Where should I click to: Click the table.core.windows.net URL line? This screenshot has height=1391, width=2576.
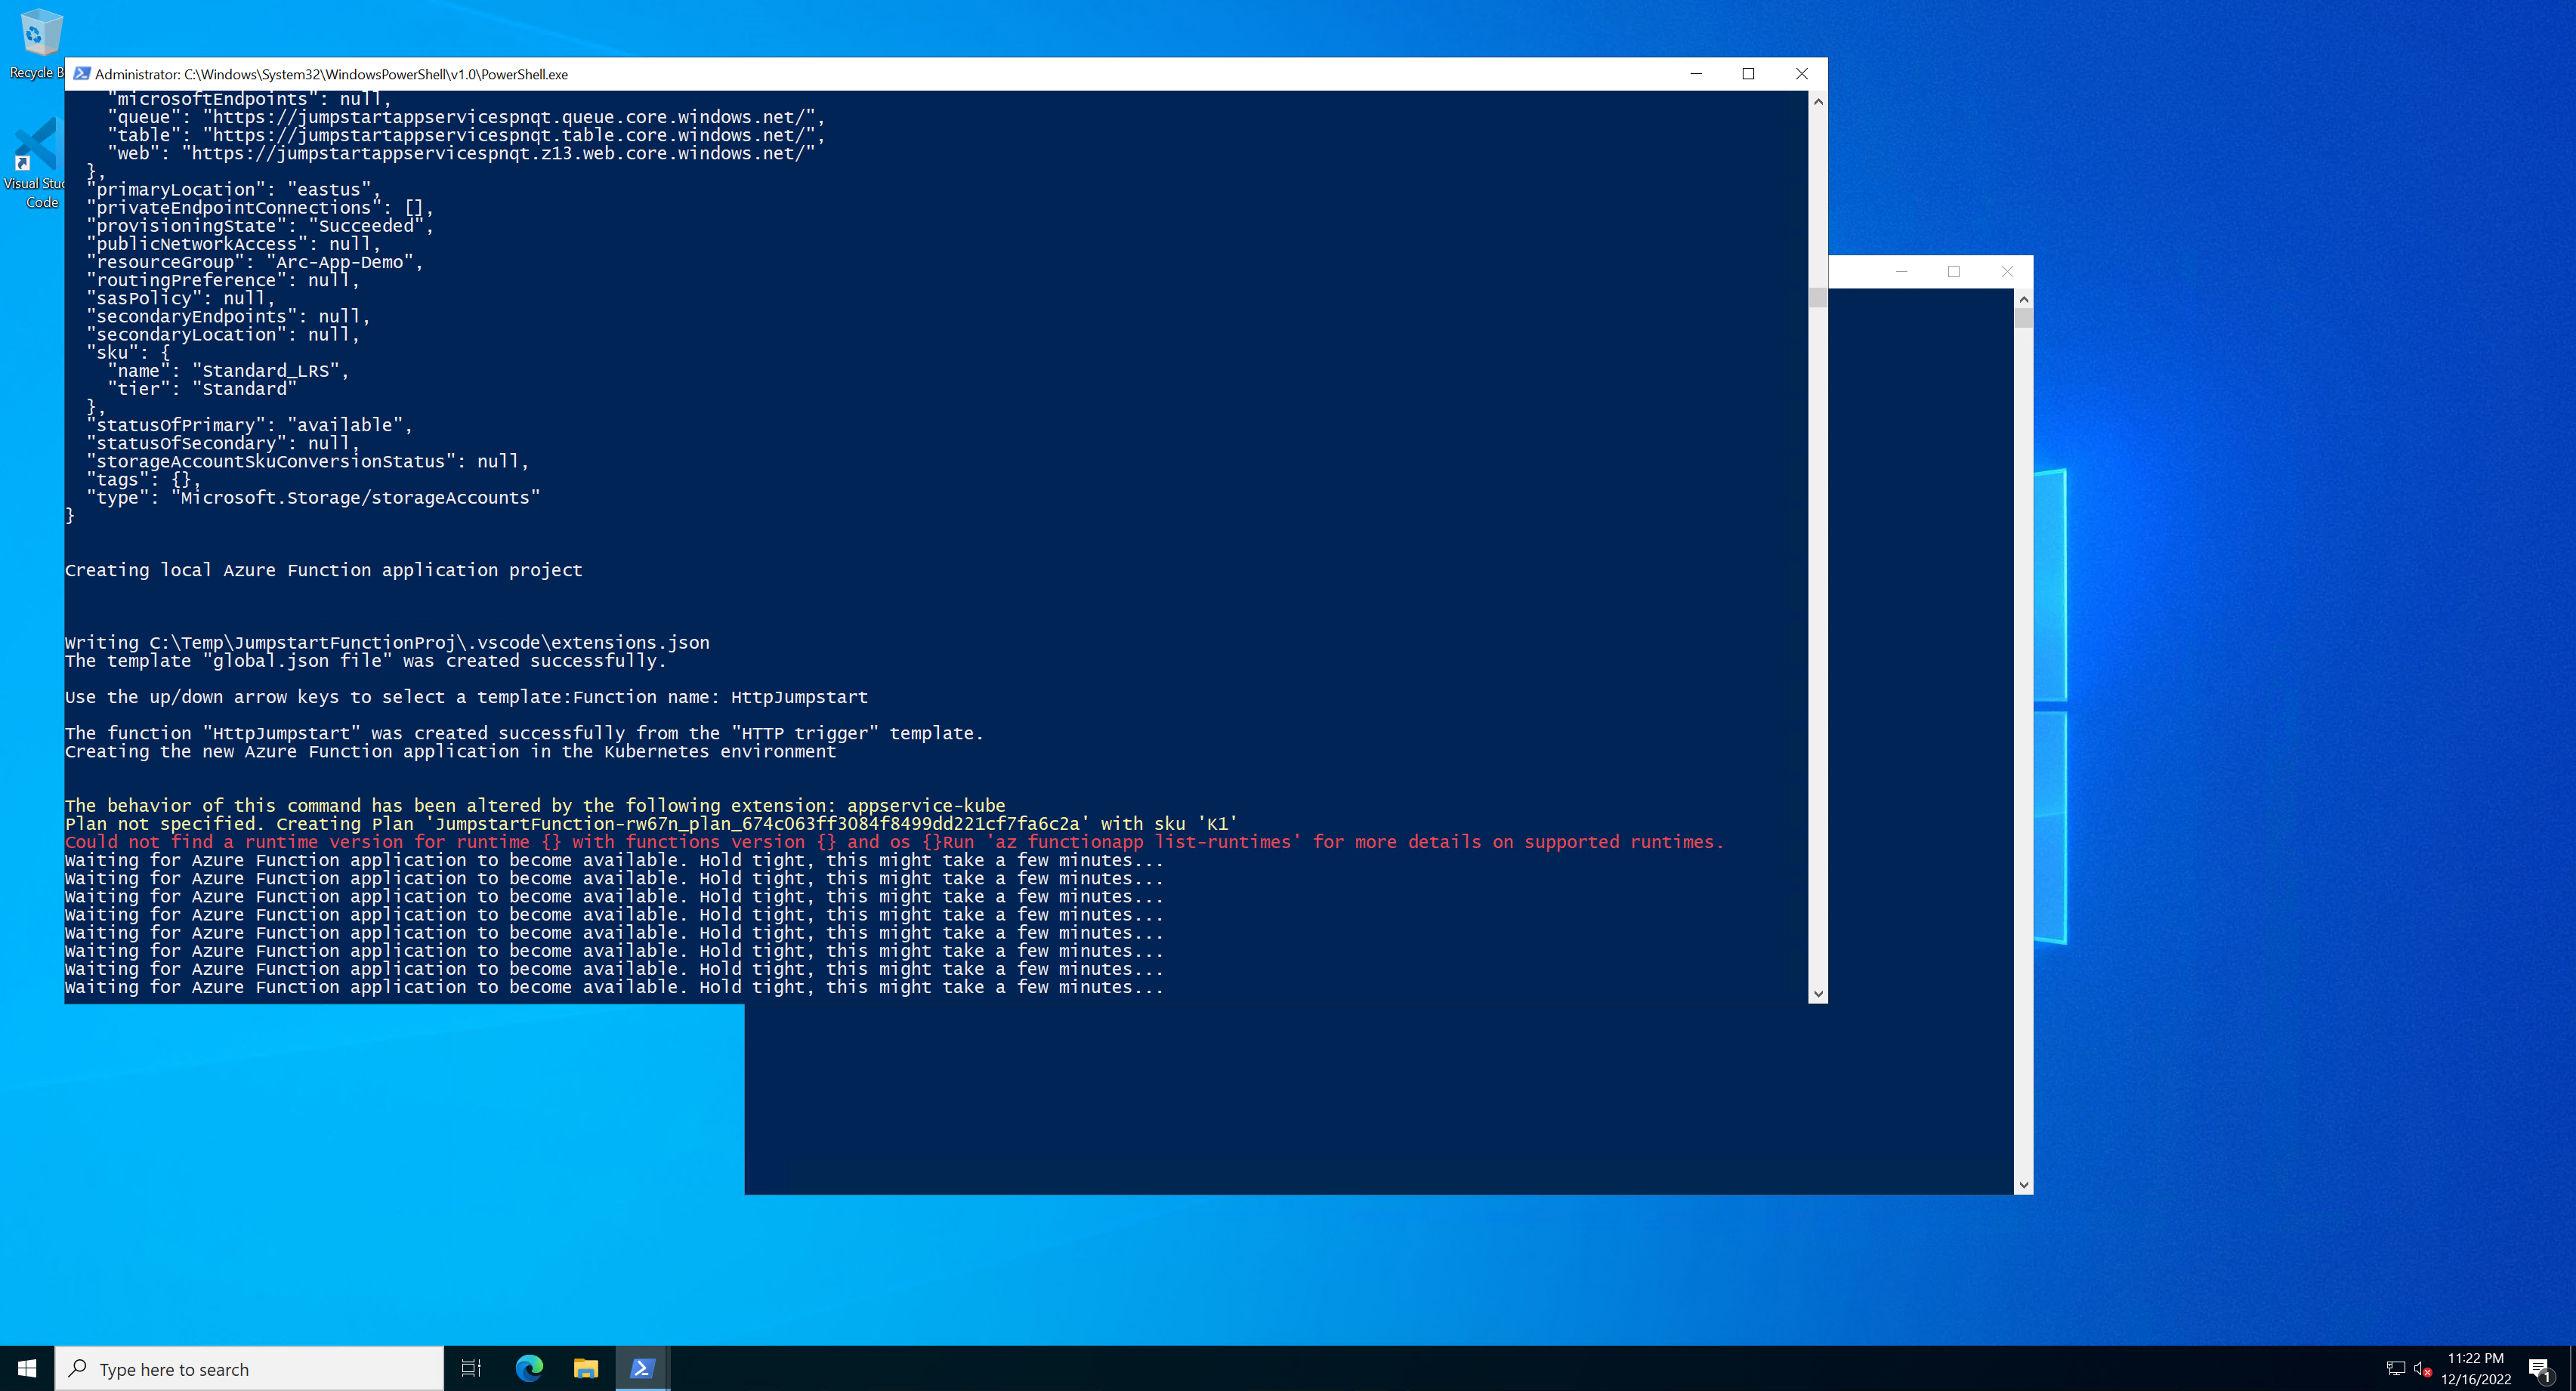[x=466, y=135]
